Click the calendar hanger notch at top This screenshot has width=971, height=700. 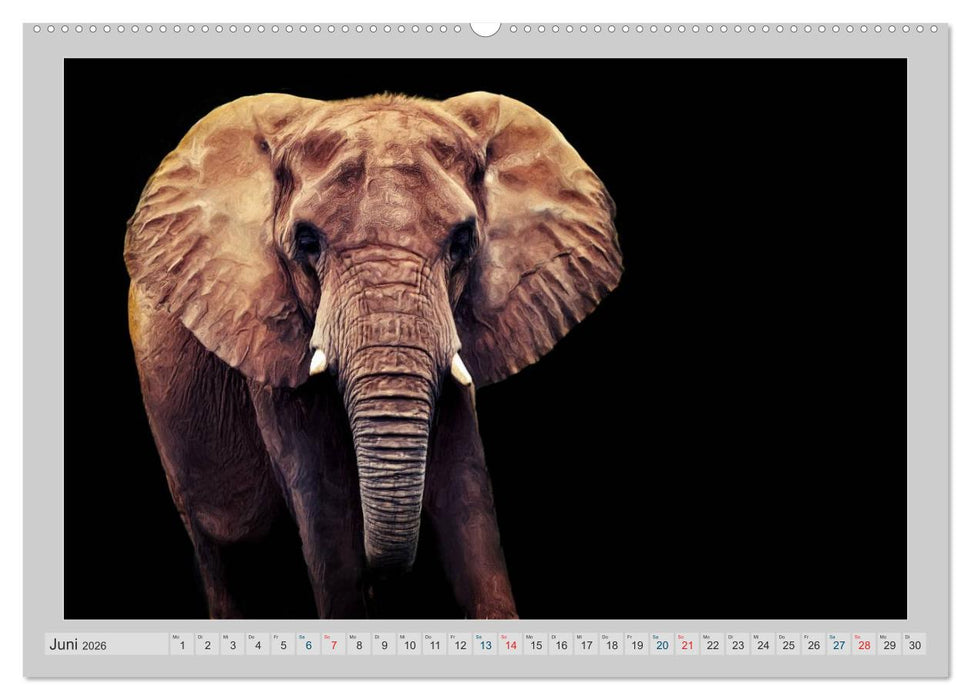coord(485,28)
